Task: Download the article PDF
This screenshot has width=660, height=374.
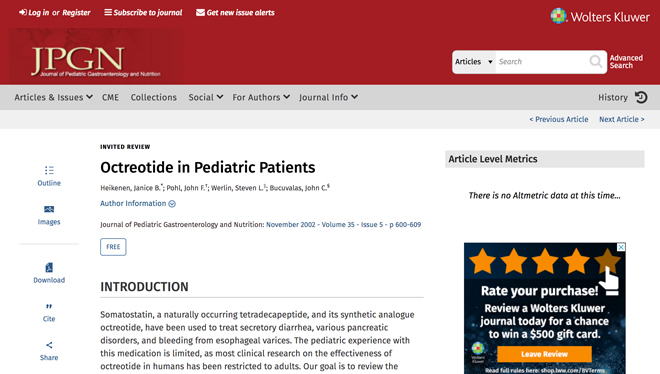Action: (49, 268)
